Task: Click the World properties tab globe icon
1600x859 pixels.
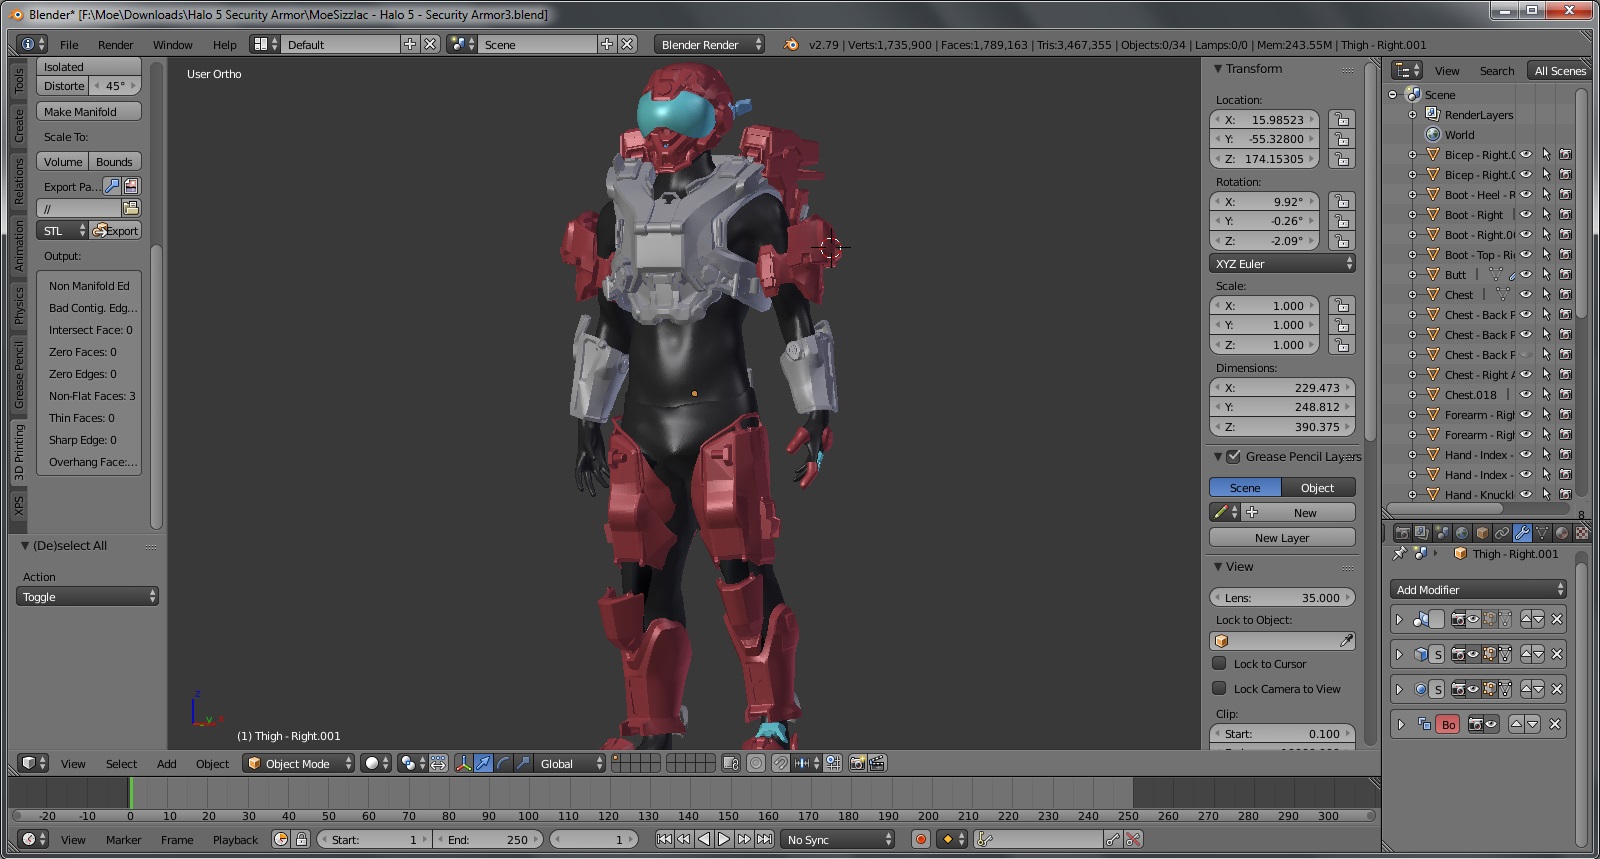Action: pyautogui.click(x=1462, y=533)
